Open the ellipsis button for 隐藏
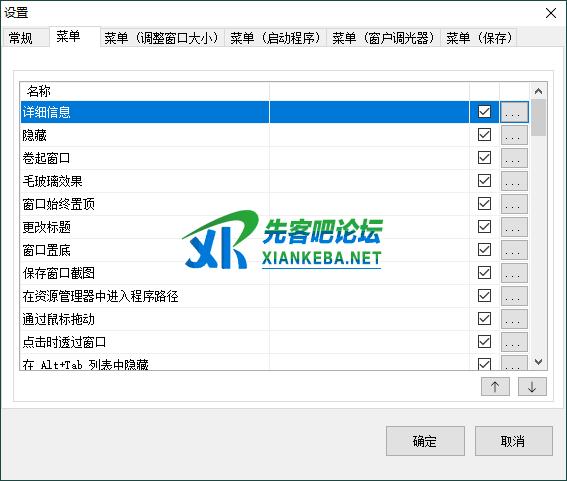The width and height of the screenshot is (567, 481). (514, 135)
